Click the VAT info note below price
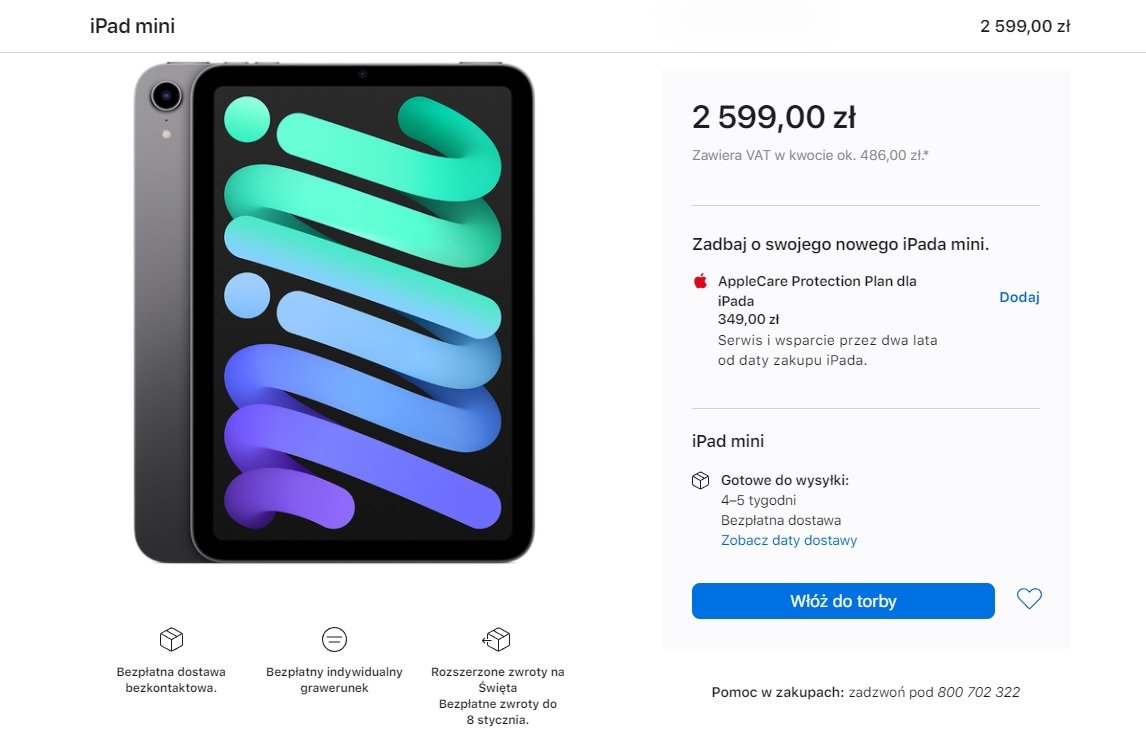 (810, 155)
